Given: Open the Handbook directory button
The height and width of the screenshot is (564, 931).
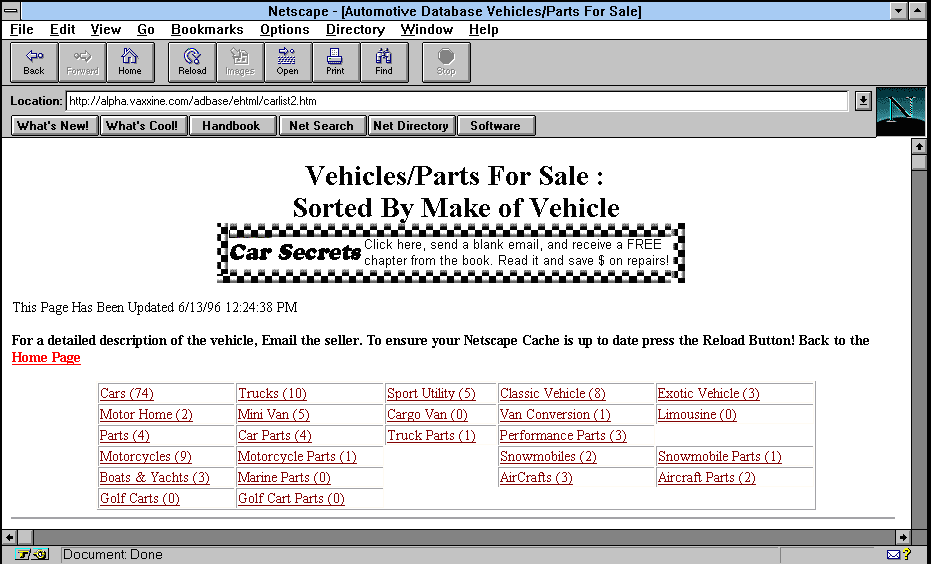Looking at the screenshot, I should 232,126.
